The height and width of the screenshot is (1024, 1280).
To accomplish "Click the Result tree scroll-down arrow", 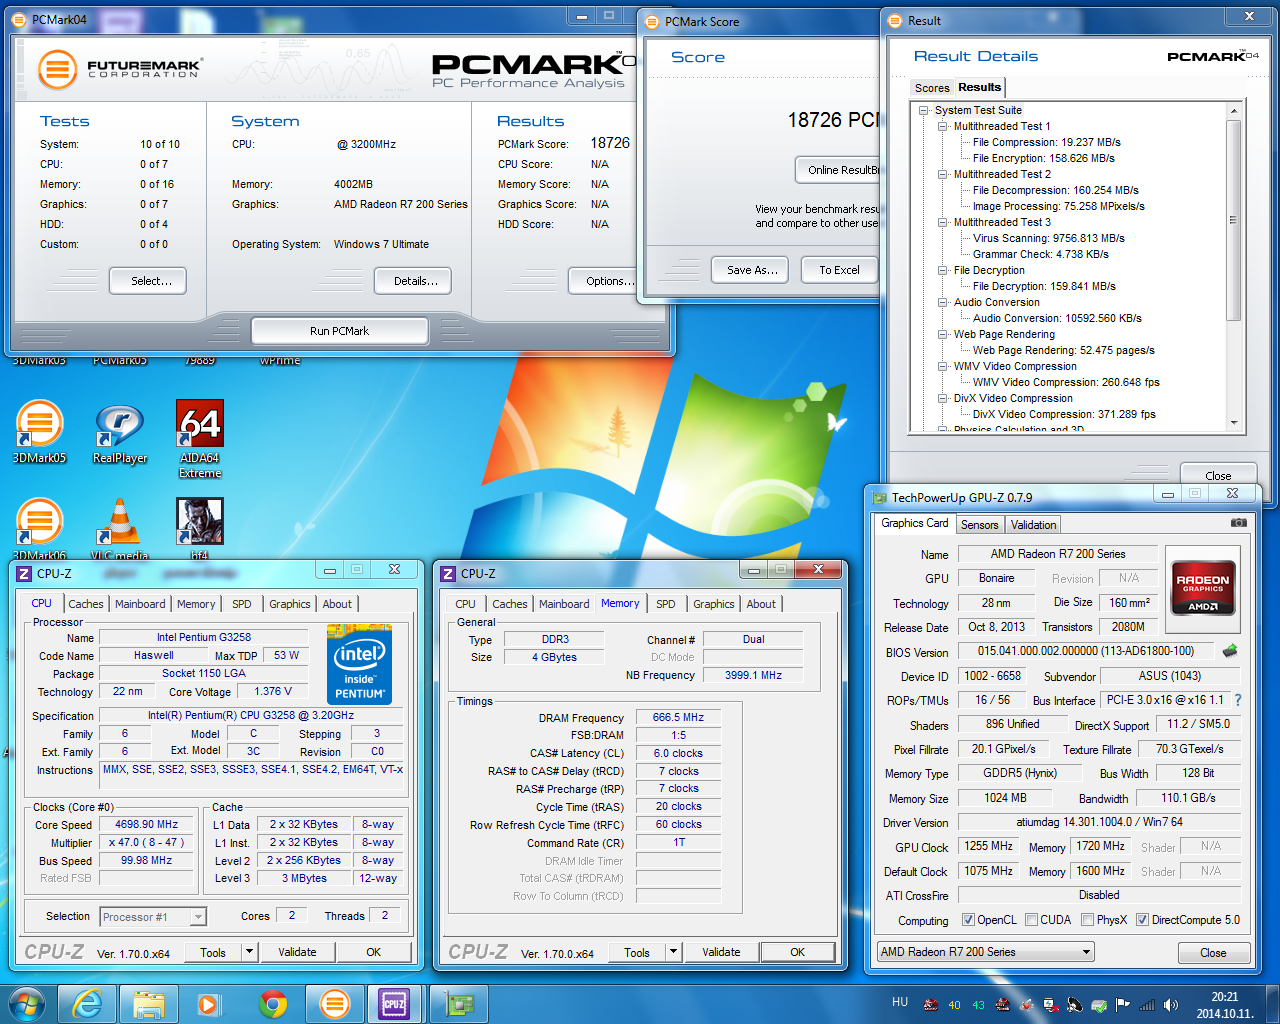I will coord(1234,423).
